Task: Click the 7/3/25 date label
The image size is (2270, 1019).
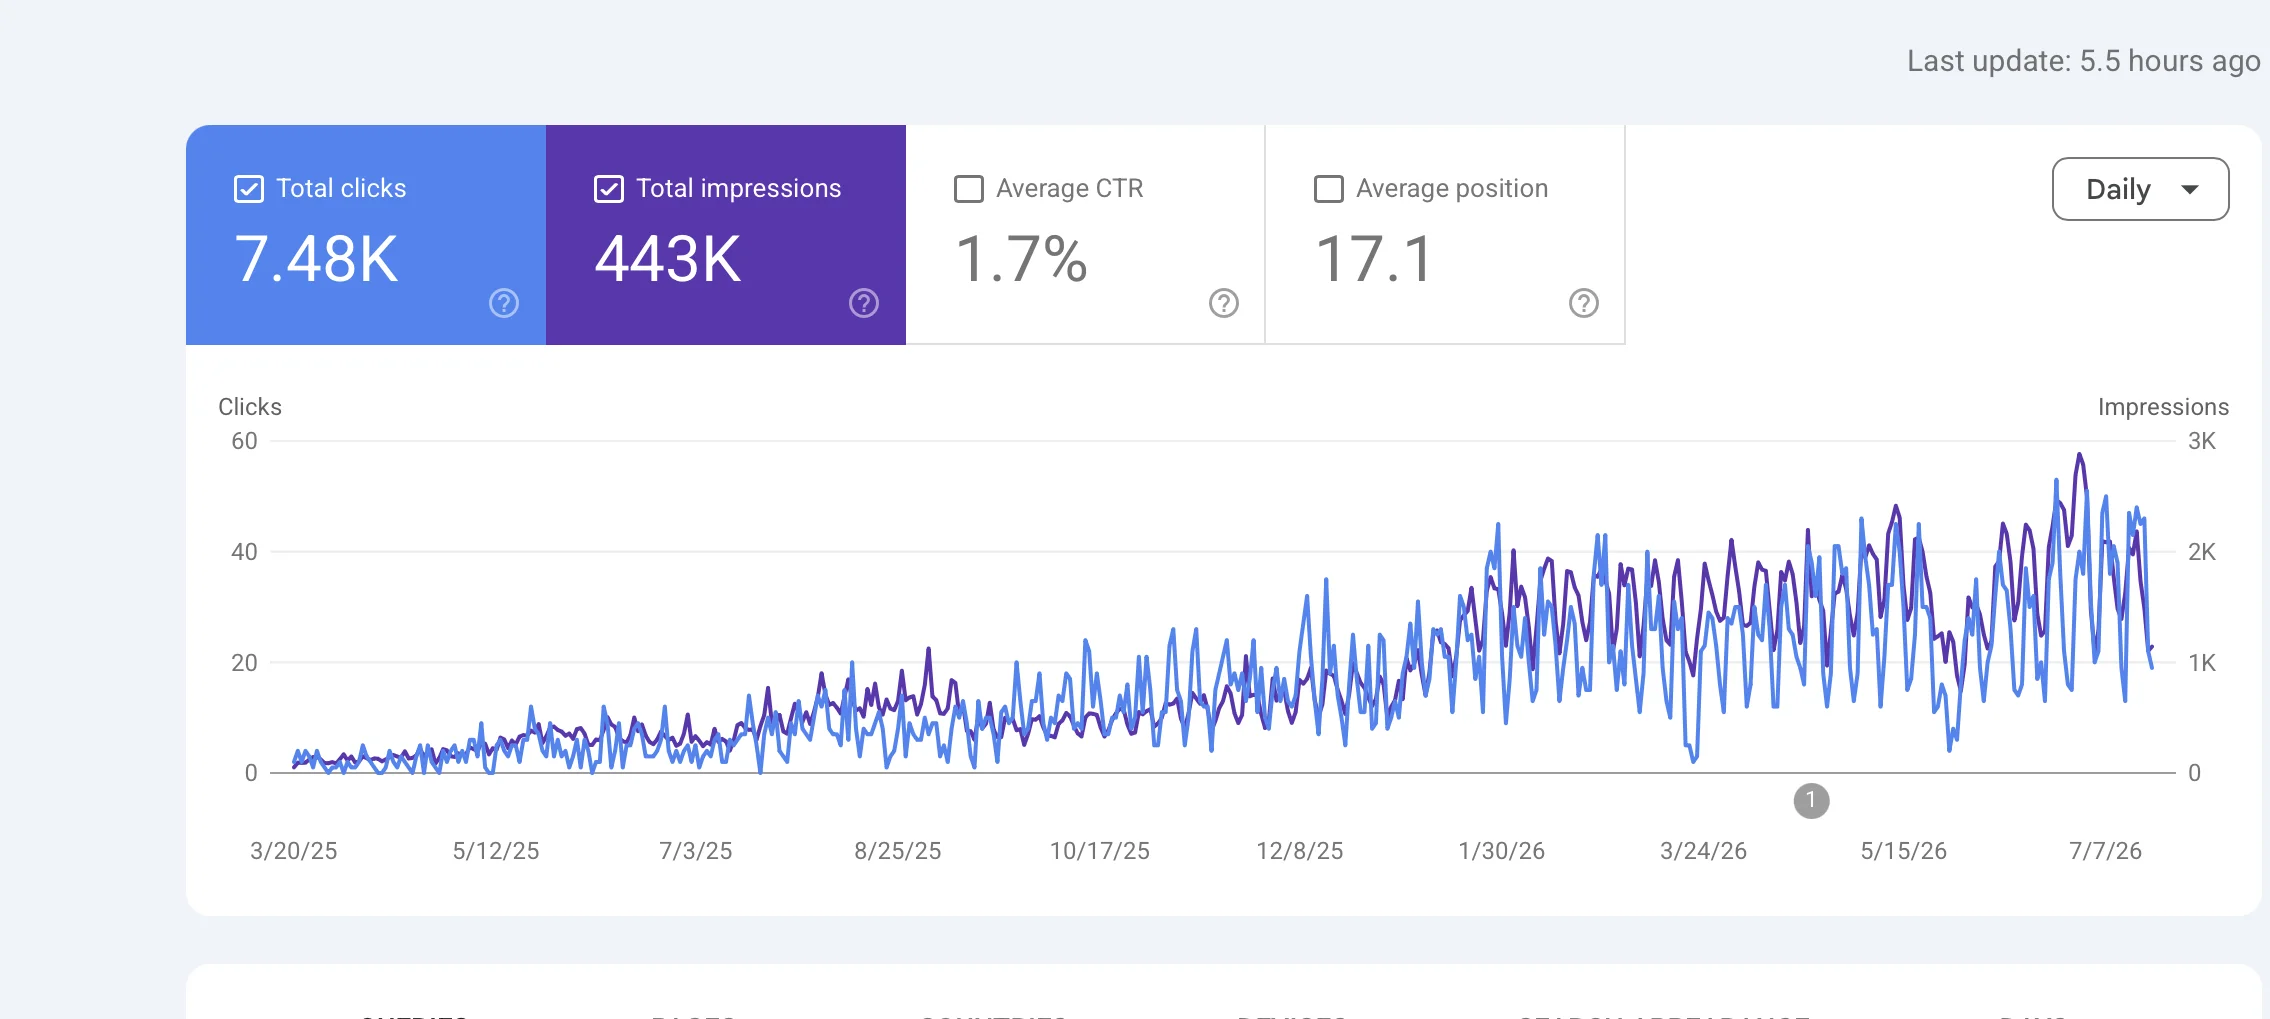Action: tap(696, 851)
